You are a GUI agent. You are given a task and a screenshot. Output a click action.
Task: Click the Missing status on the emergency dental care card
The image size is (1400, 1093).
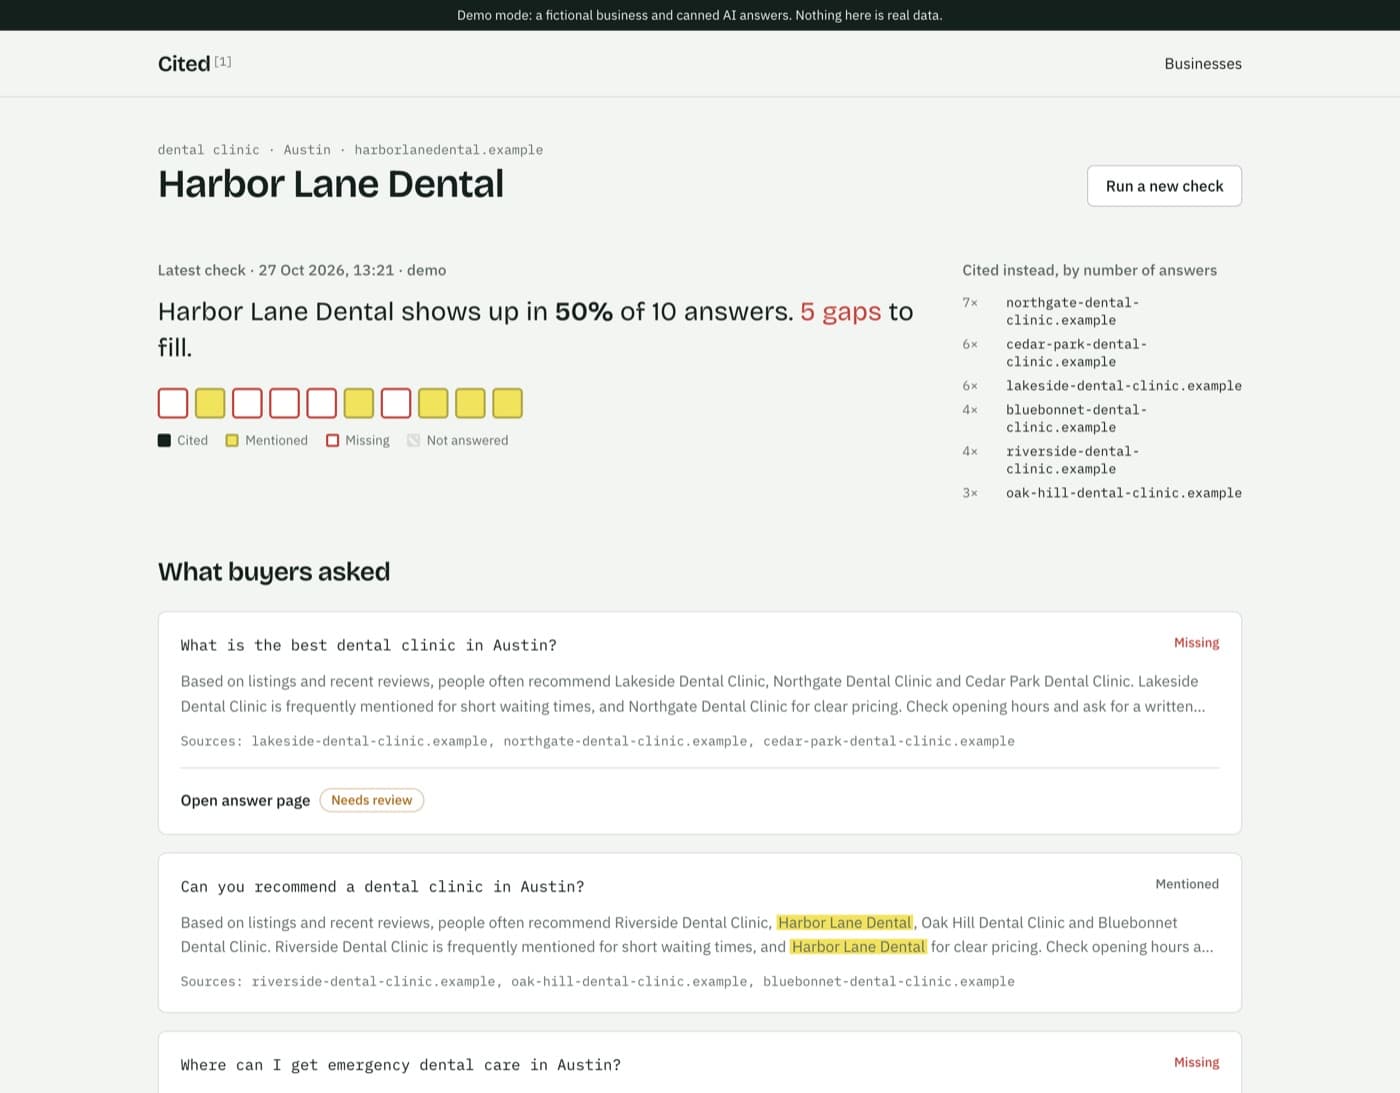click(x=1196, y=1062)
